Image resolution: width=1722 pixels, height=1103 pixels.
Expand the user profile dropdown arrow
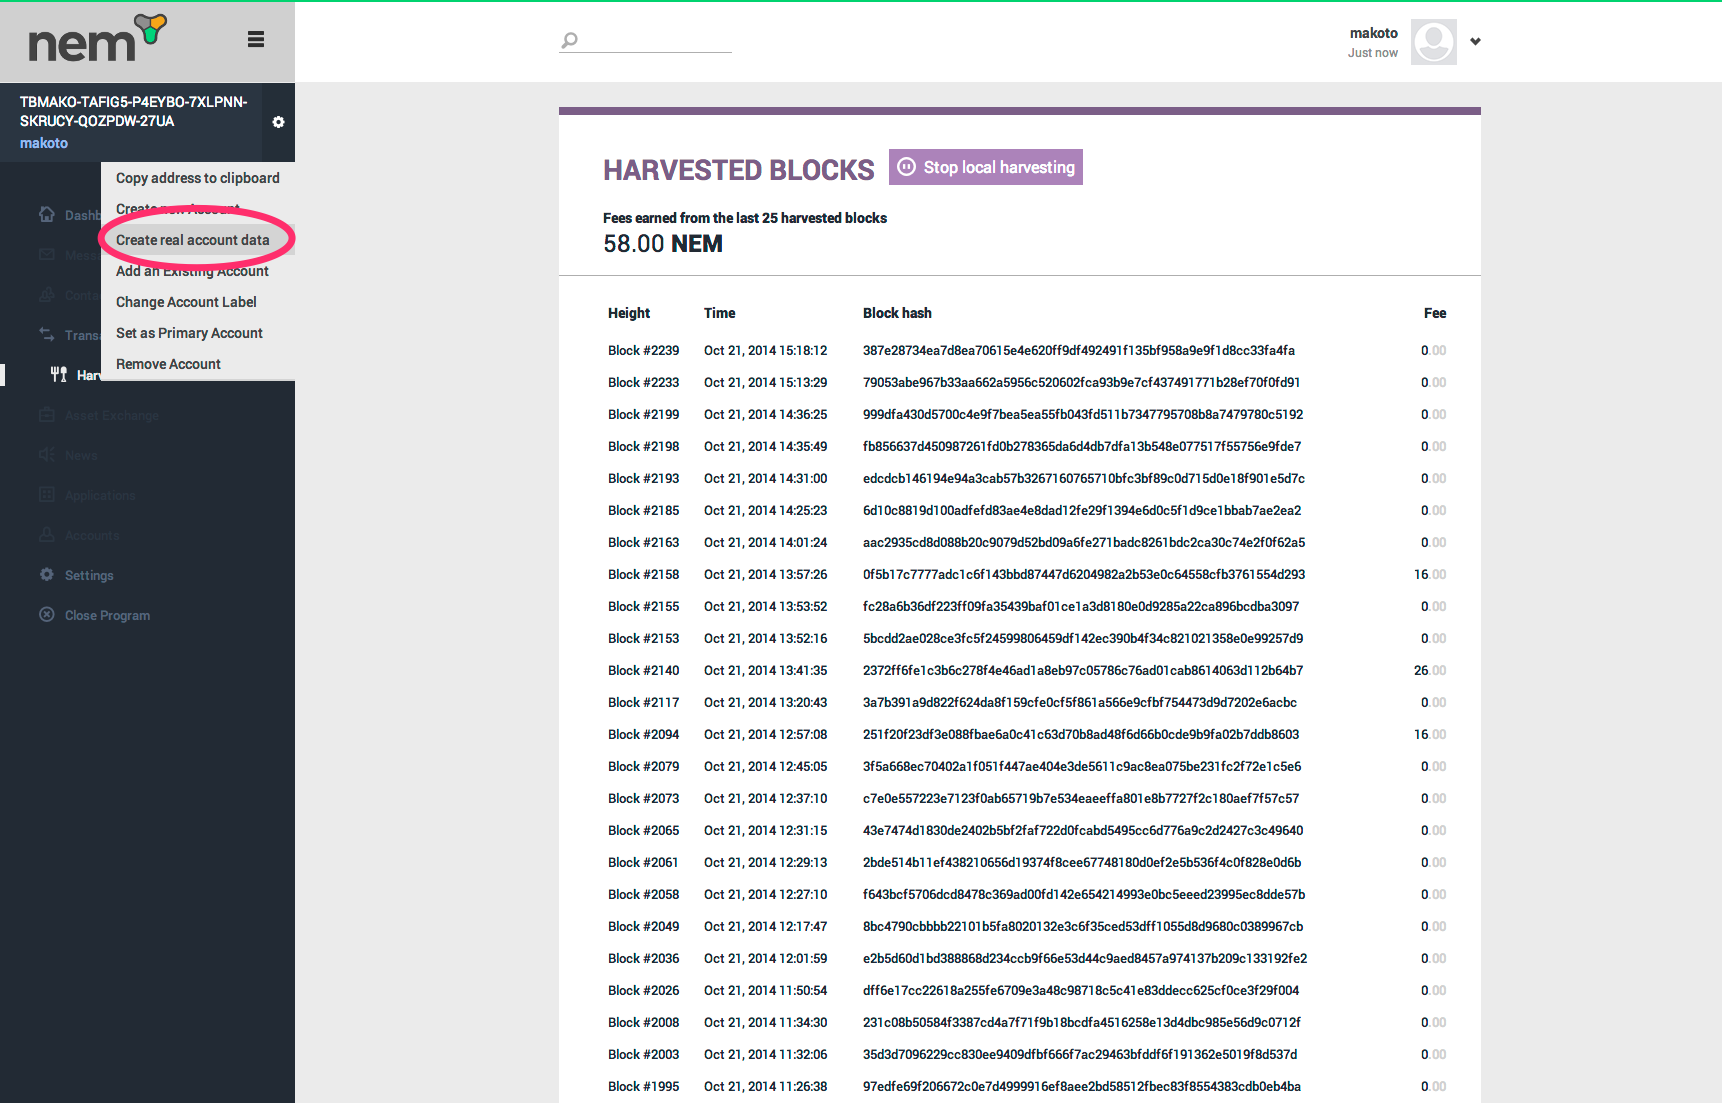pos(1475,42)
